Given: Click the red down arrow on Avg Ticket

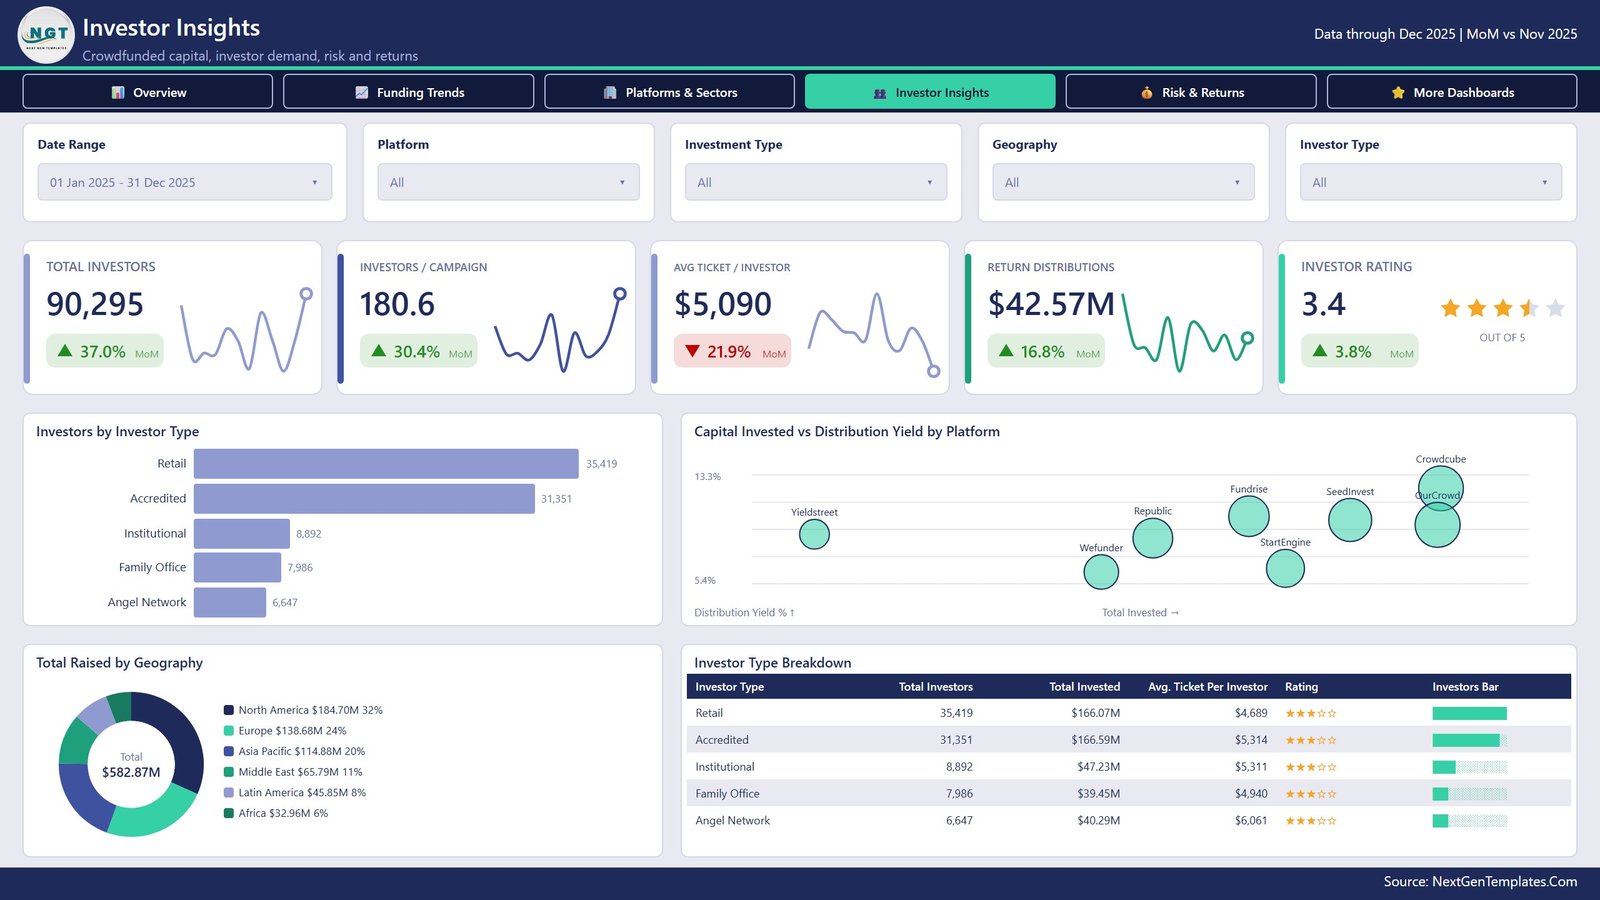Looking at the screenshot, I should tap(692, 351).
